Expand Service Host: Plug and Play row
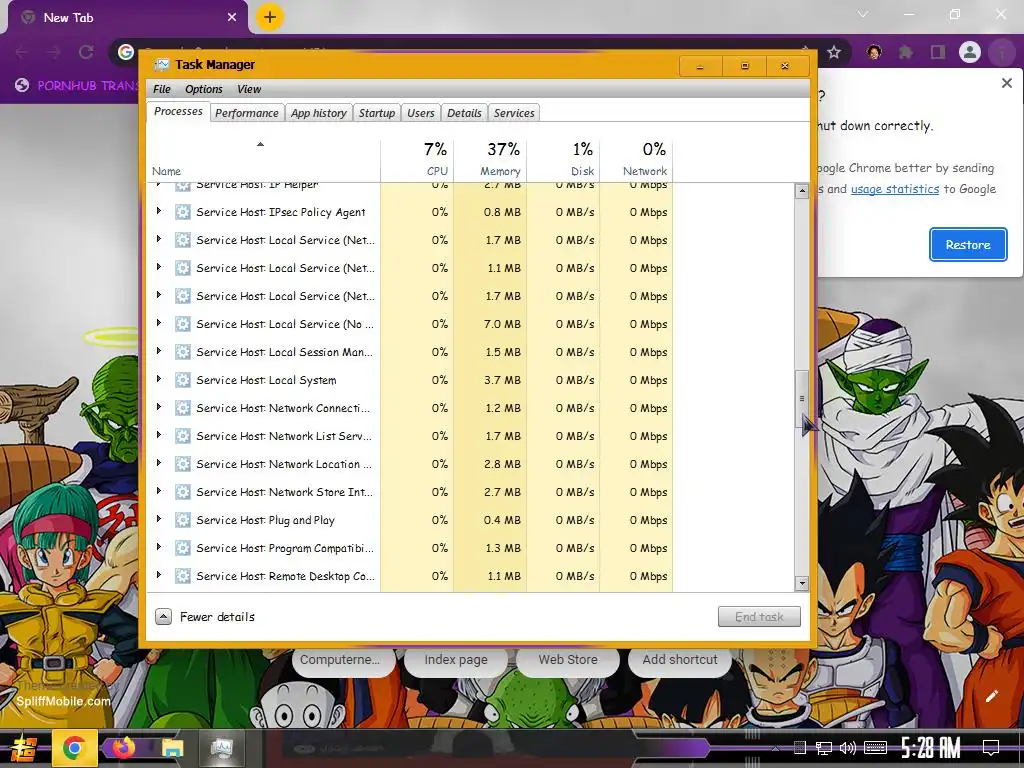 point(158,519)
